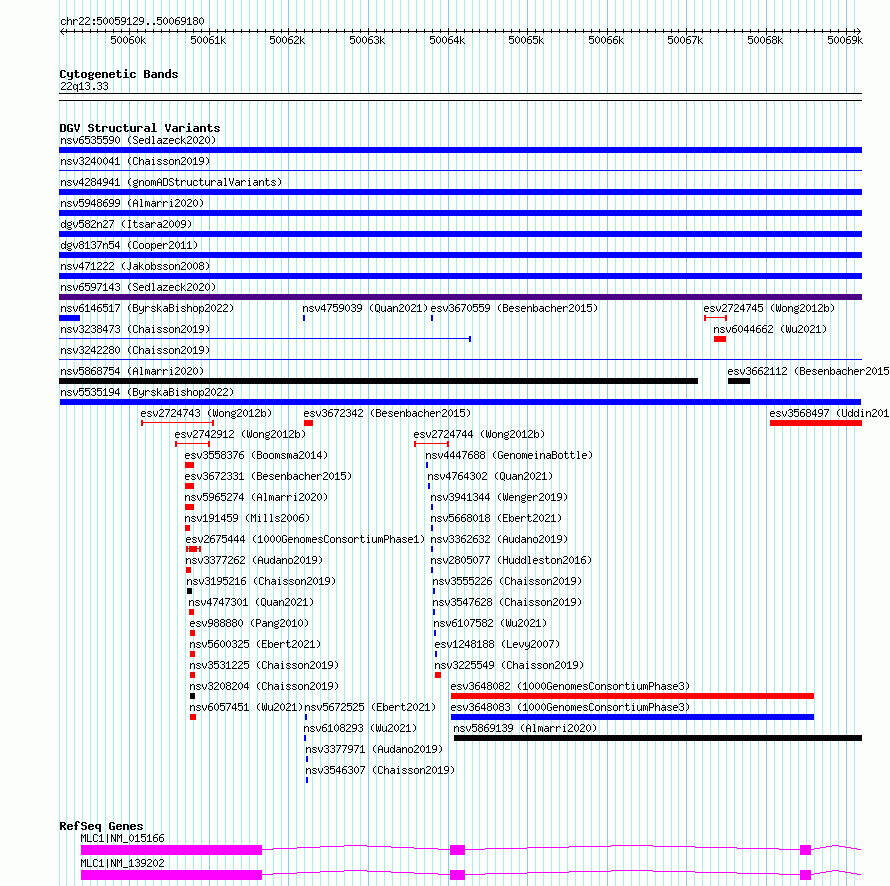Open the nsv5948699 (Almarri2020) variant

pos(132,203)
